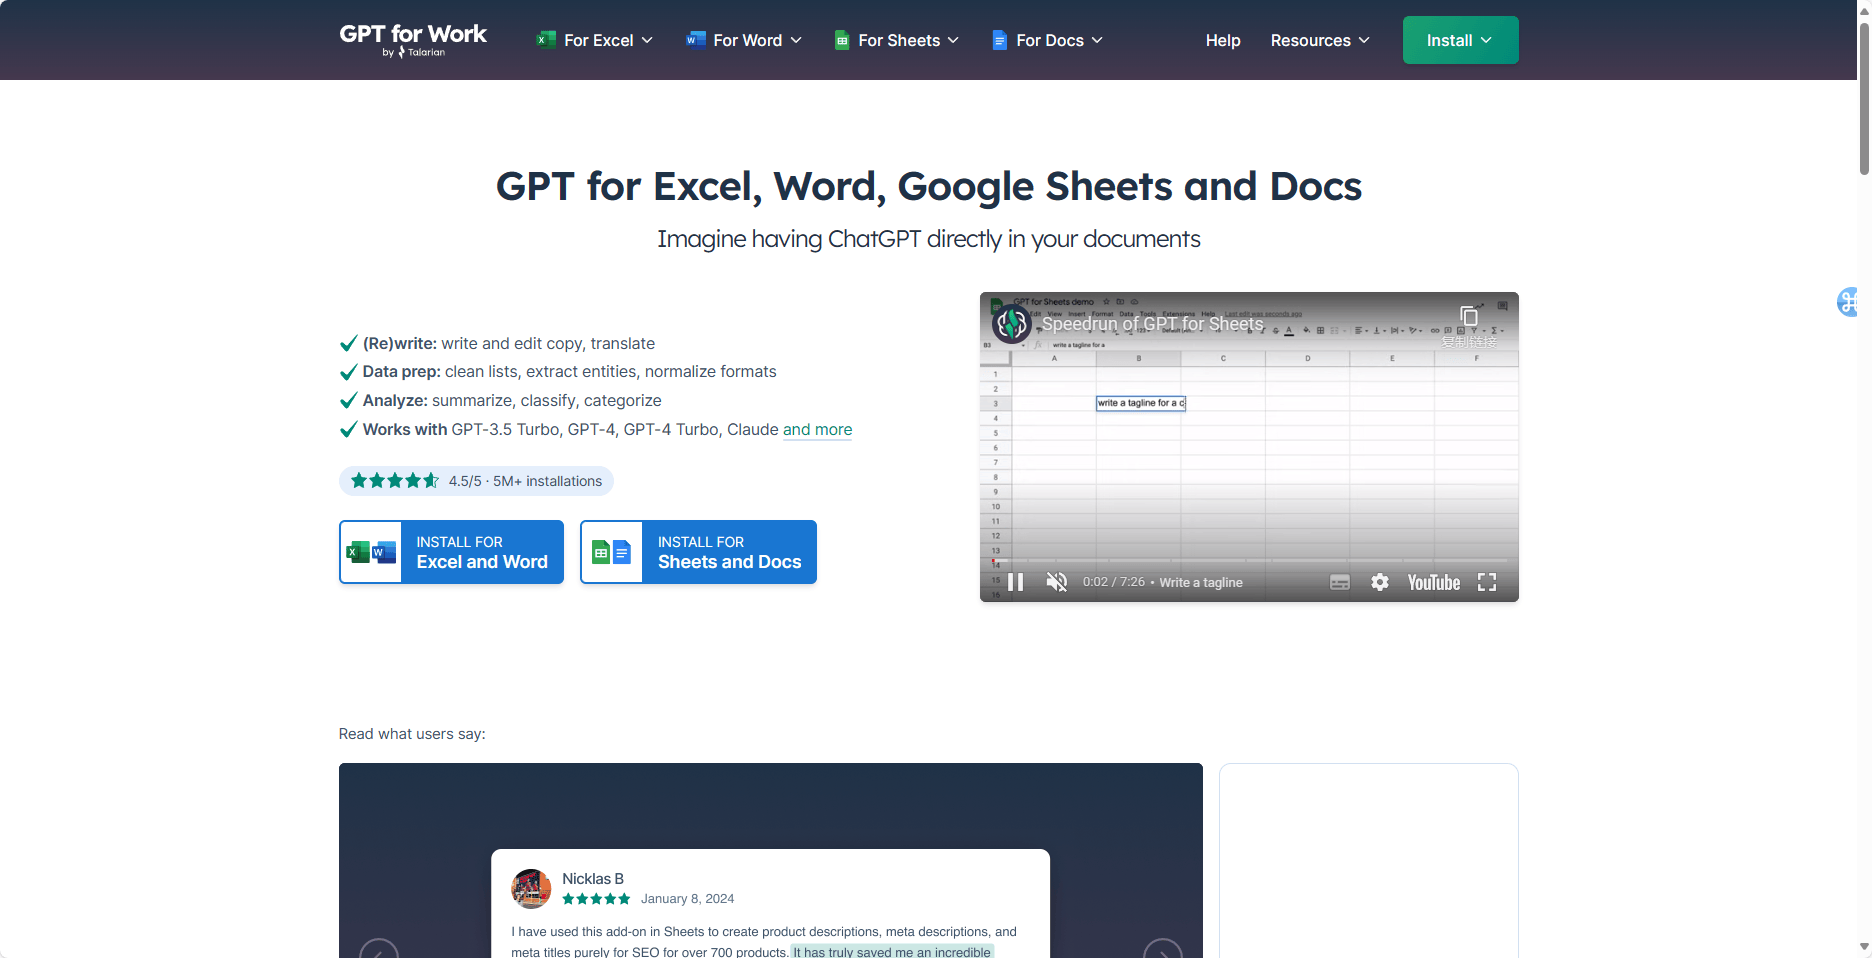Click the 4.5/5 rating badge
Image resolution: width=1872 pixels, height=958 pixels.
tap(476, 481)
